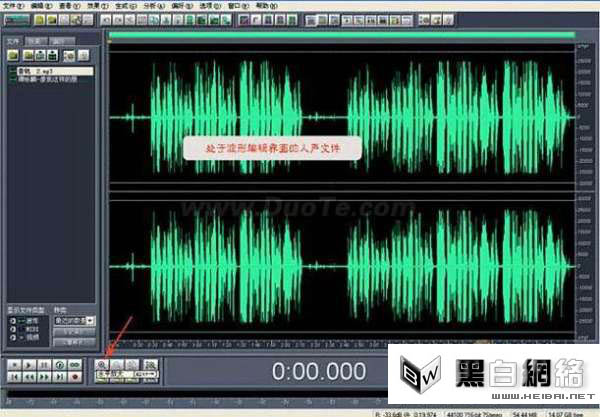Click the Loop play infinity button
This screenshot has width=600, height=417.
[75, 365]
